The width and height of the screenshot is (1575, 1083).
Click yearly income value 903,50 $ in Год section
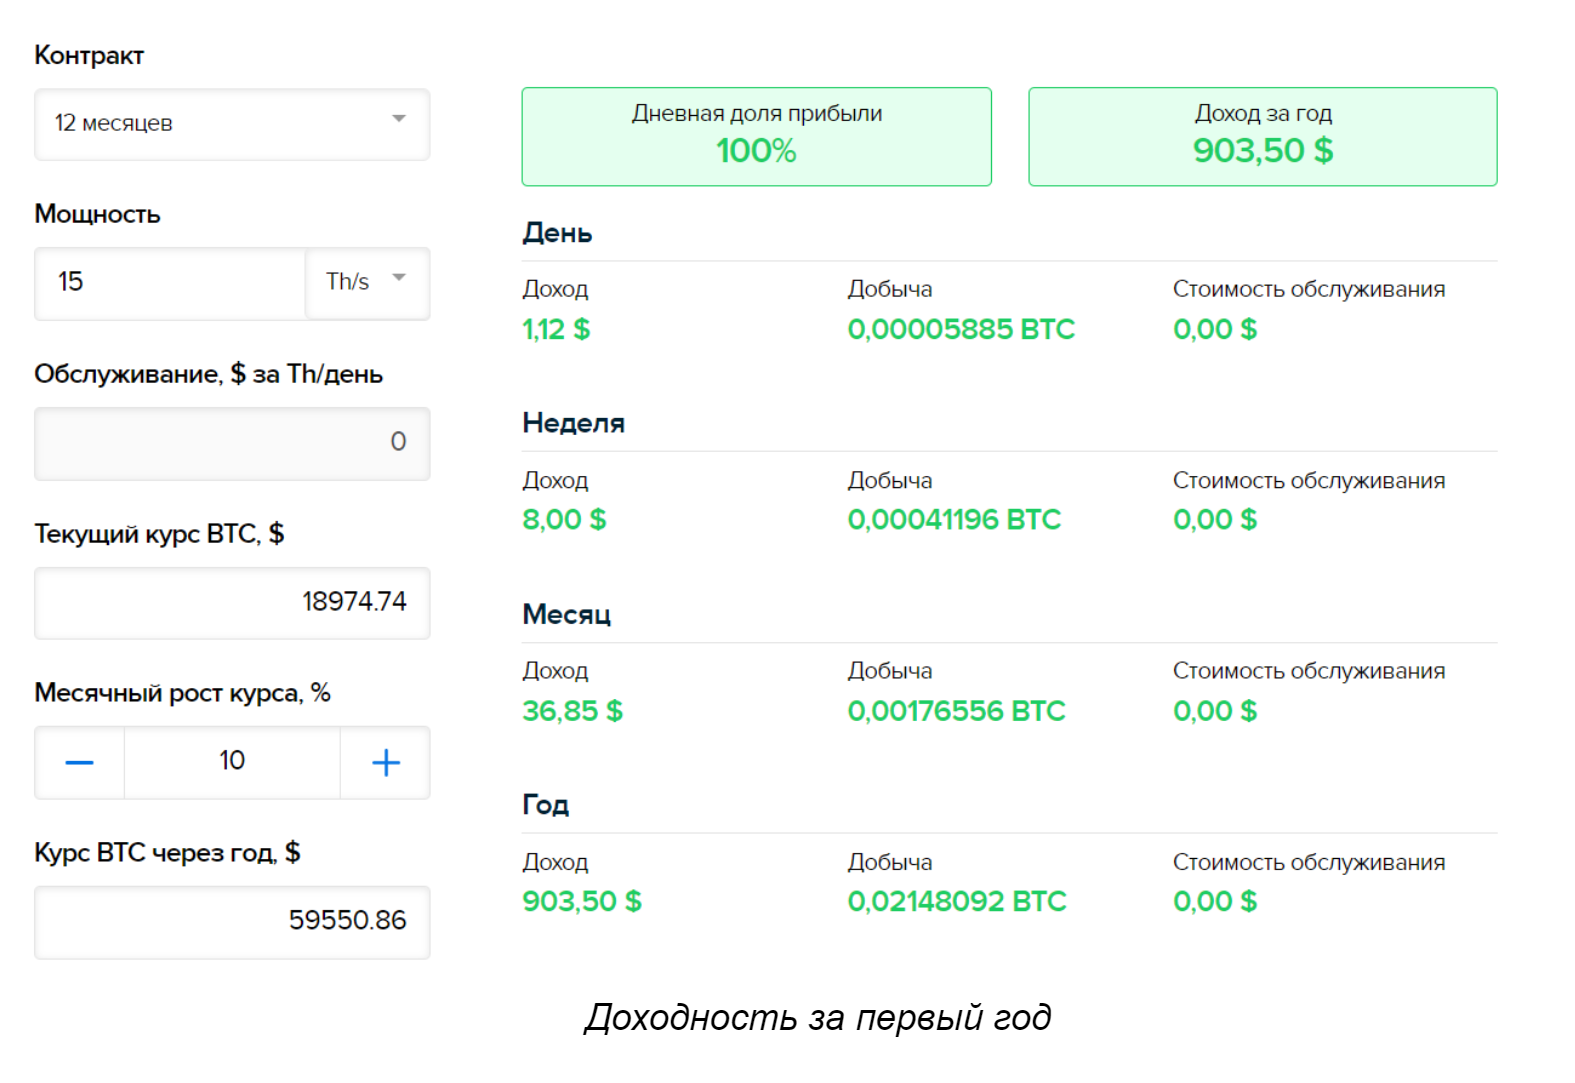[582, 901]
